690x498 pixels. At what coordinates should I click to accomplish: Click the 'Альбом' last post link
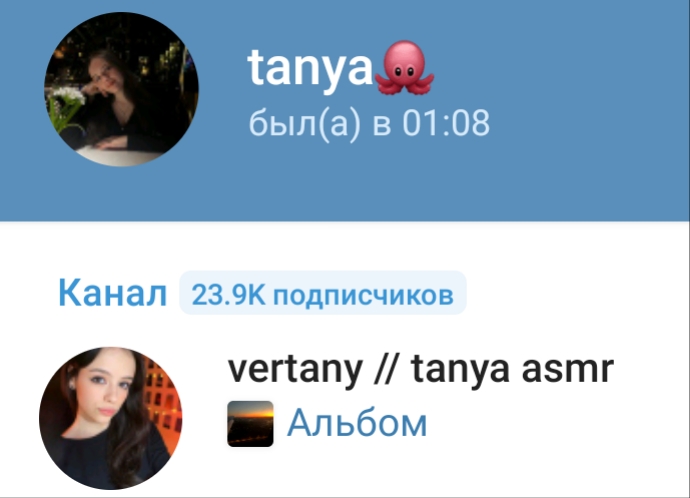pos(357,422)
